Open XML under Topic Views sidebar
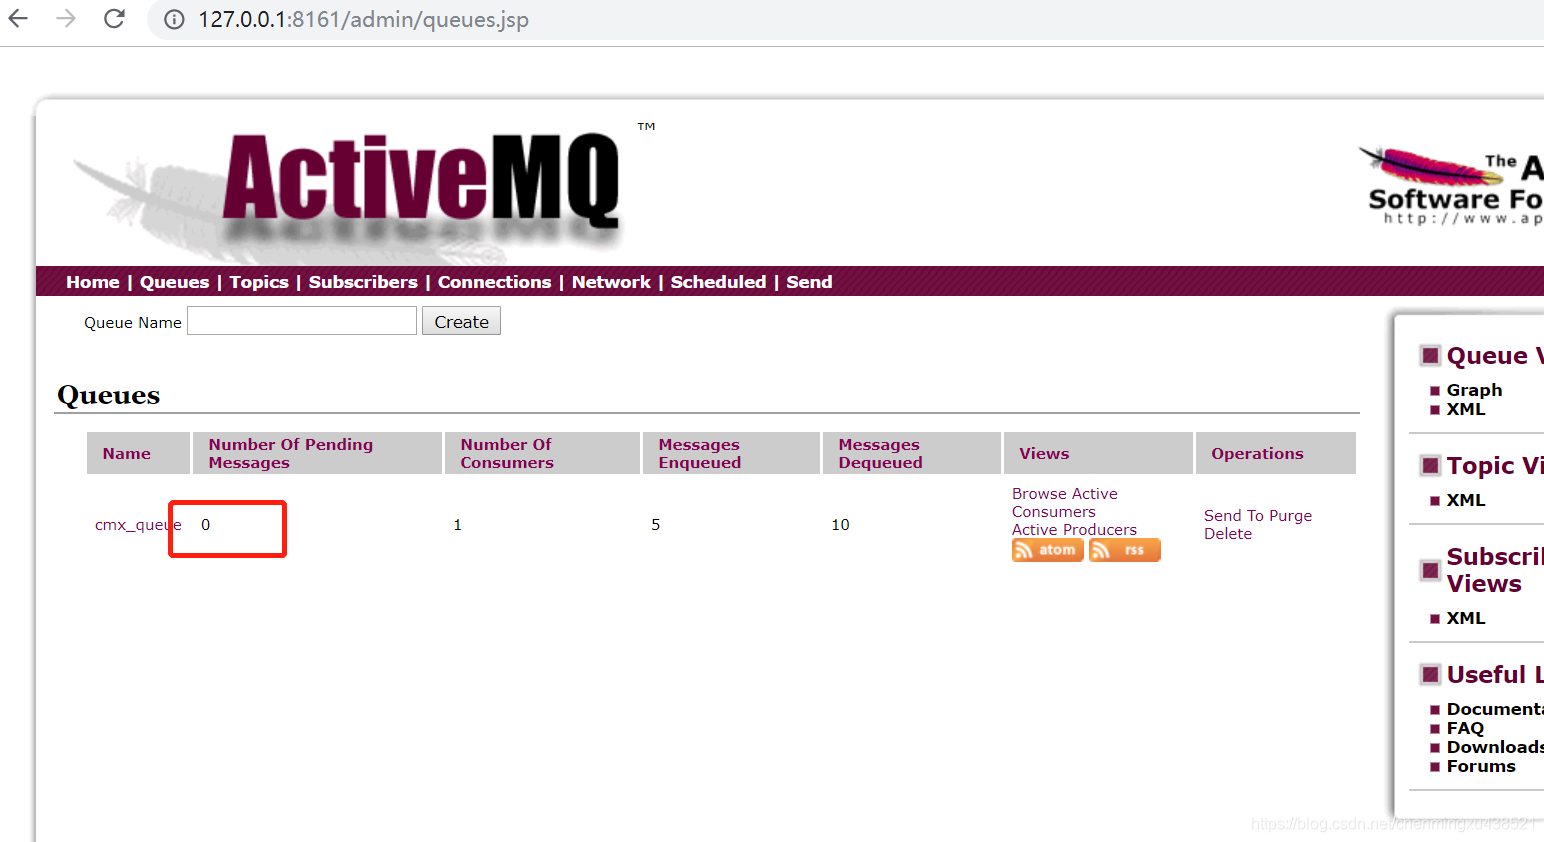Image resolution: width=1544 pixels, height=842 pixels. pos(1466,500)
